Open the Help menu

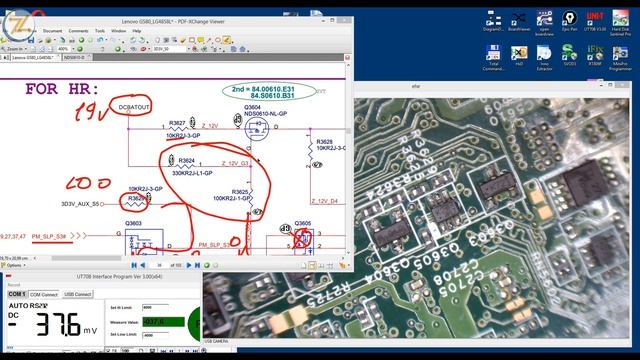click(x=137, y=31)
